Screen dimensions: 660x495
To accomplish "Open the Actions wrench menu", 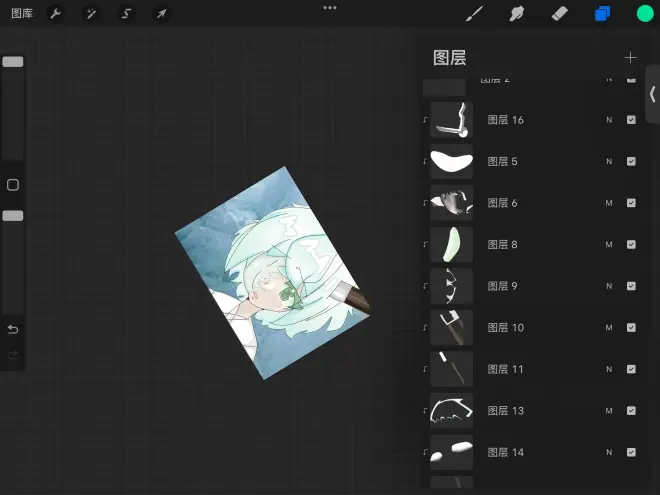I will pos(56,14).
